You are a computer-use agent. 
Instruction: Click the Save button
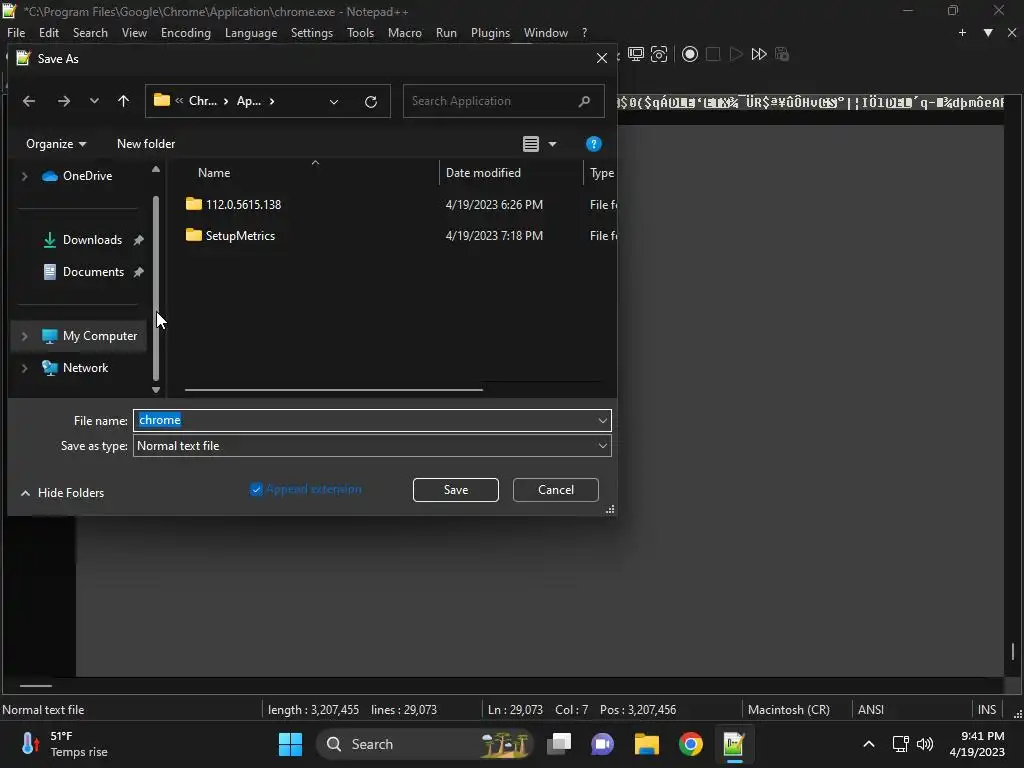[x=456, y=490]
